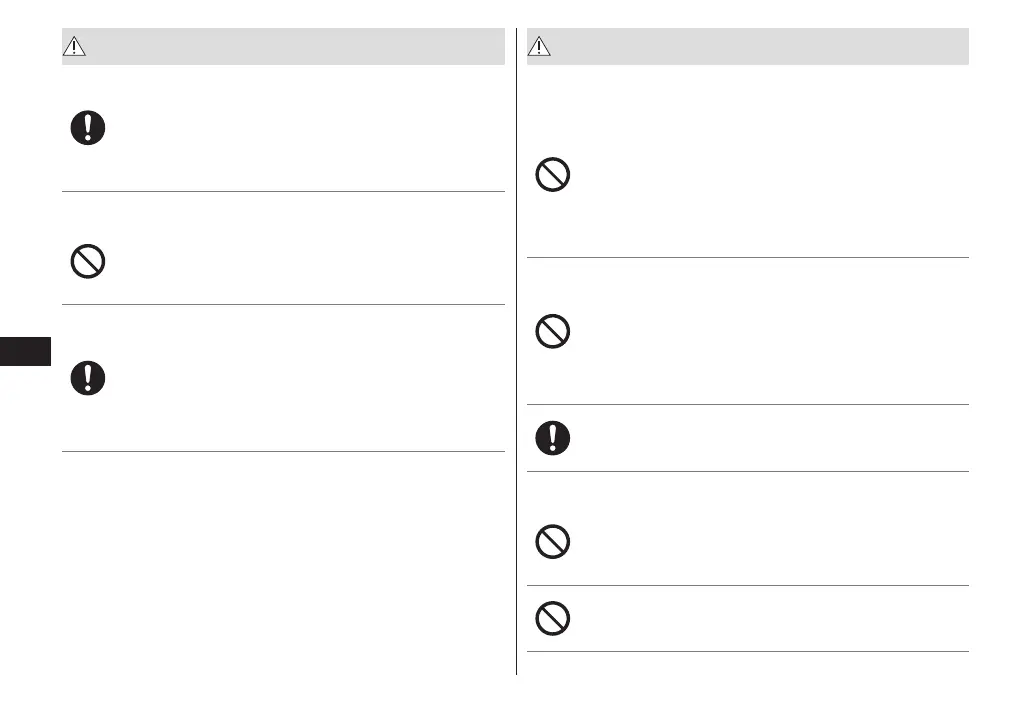This screenshot has height=726, width=1032.
Task: Click the vertical divider between the two columns
Action: tap(516, 350)
